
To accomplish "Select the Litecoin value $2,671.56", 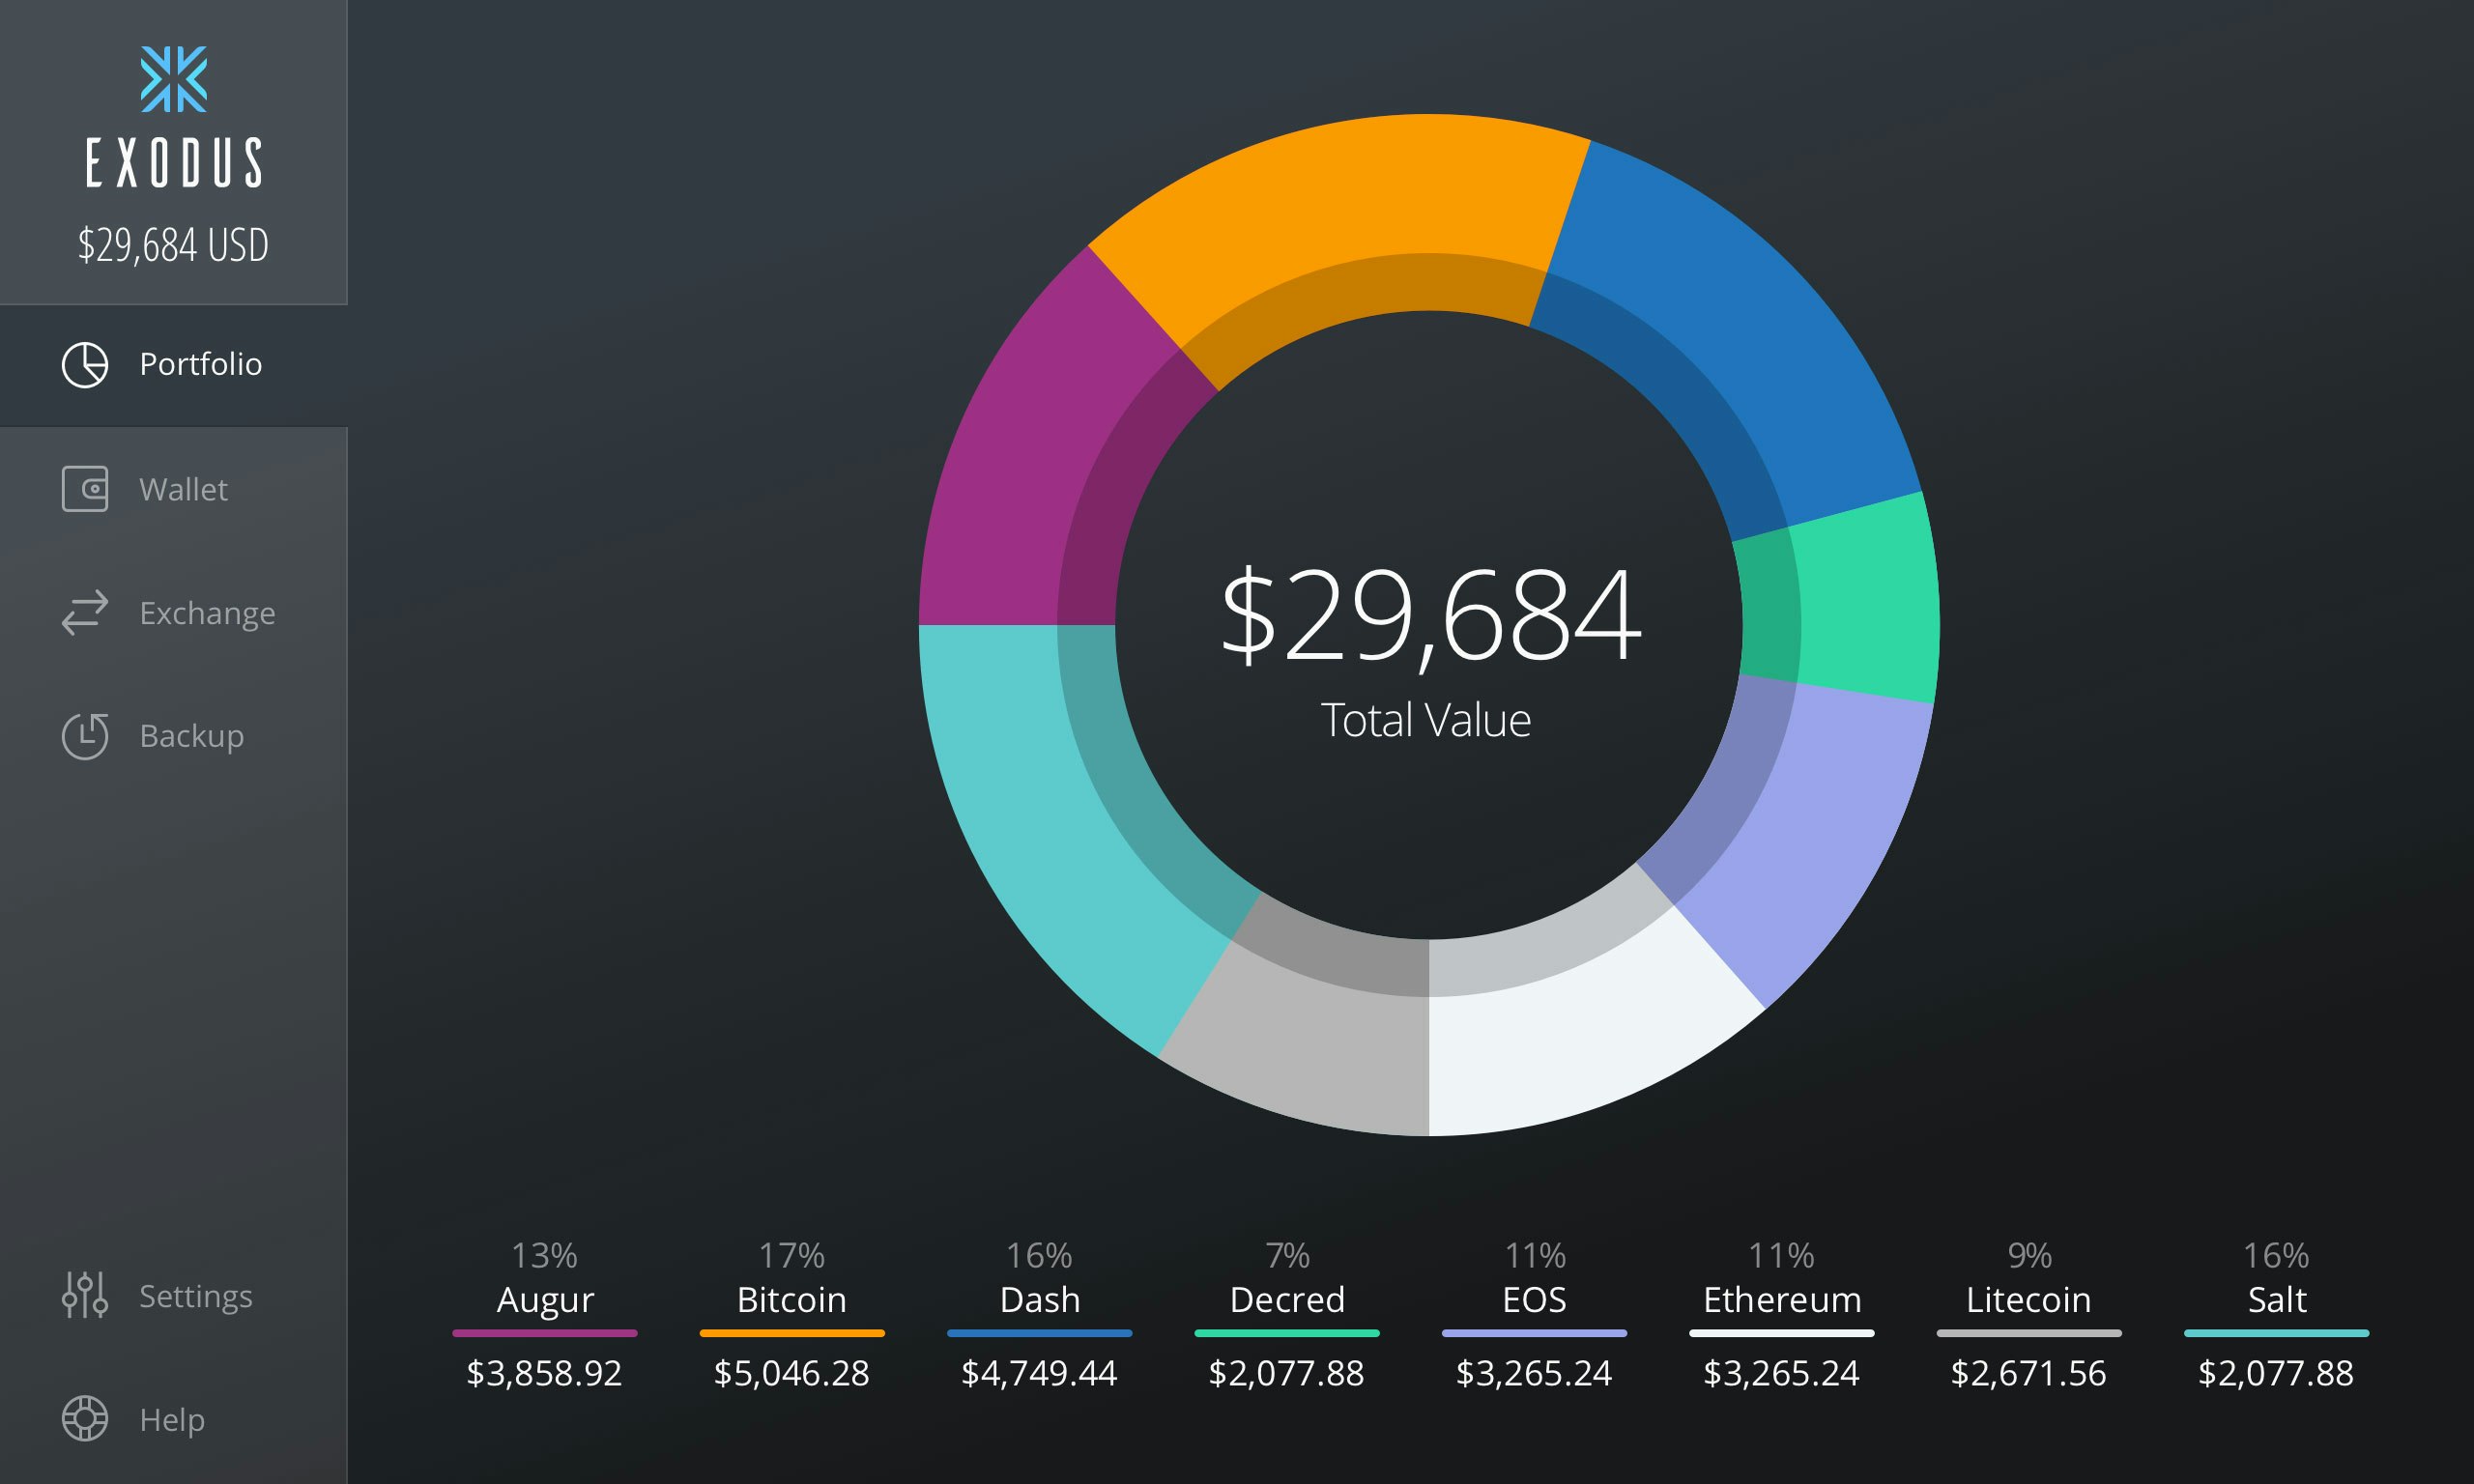I will (x=2028, y=1373).
